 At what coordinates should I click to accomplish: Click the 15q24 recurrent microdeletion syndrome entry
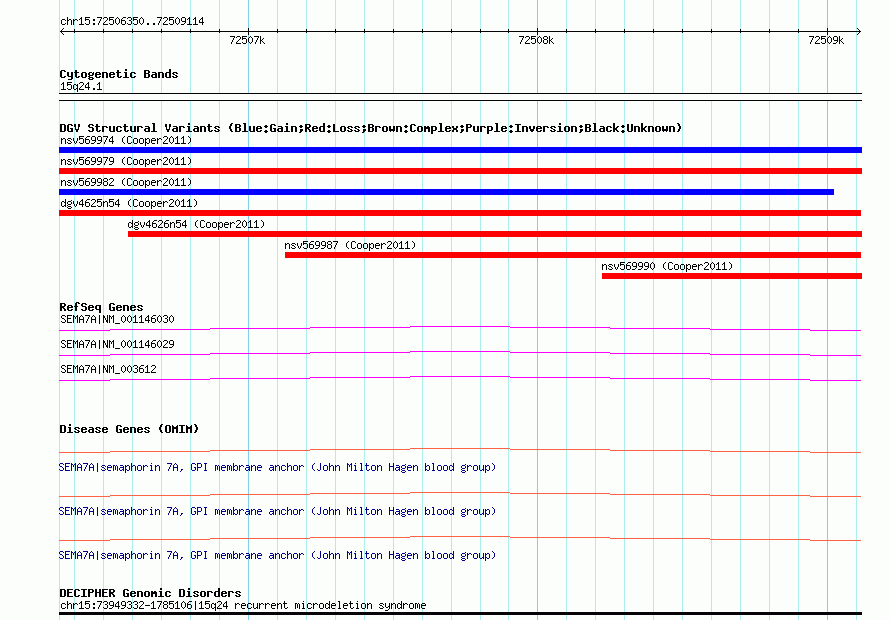coord(243,606)
